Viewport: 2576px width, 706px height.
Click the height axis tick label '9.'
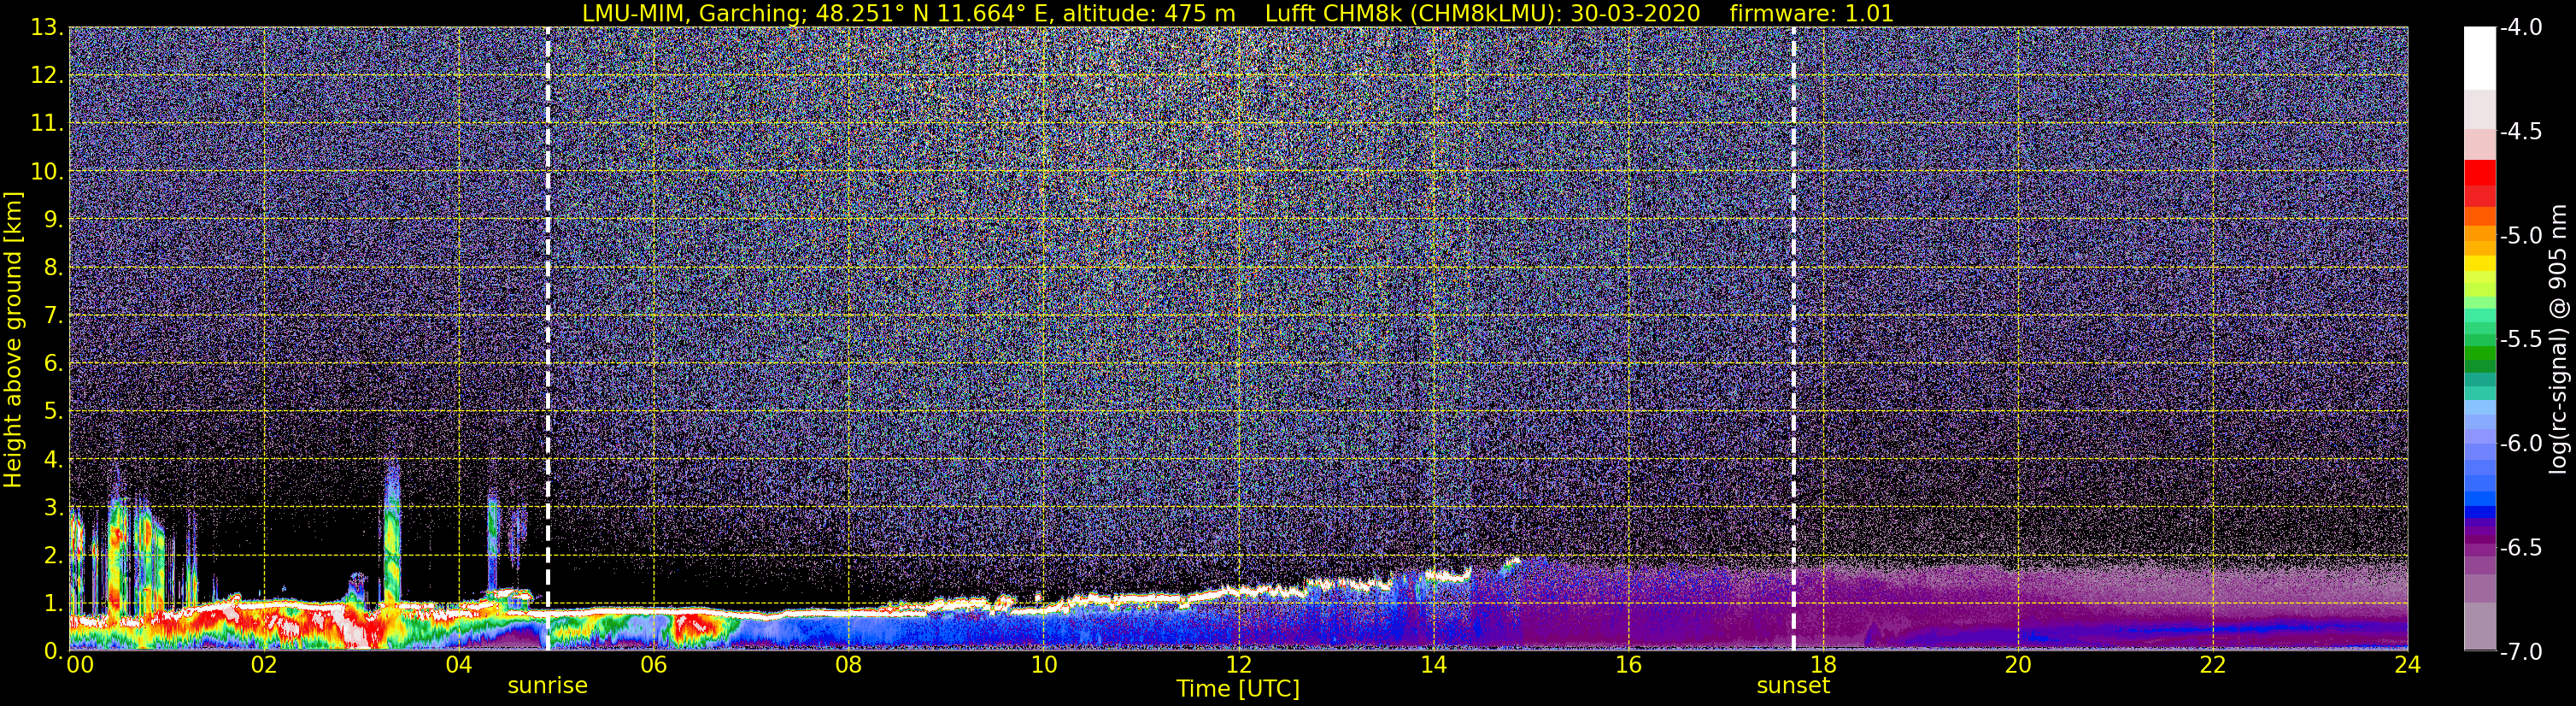pos(53,220)
